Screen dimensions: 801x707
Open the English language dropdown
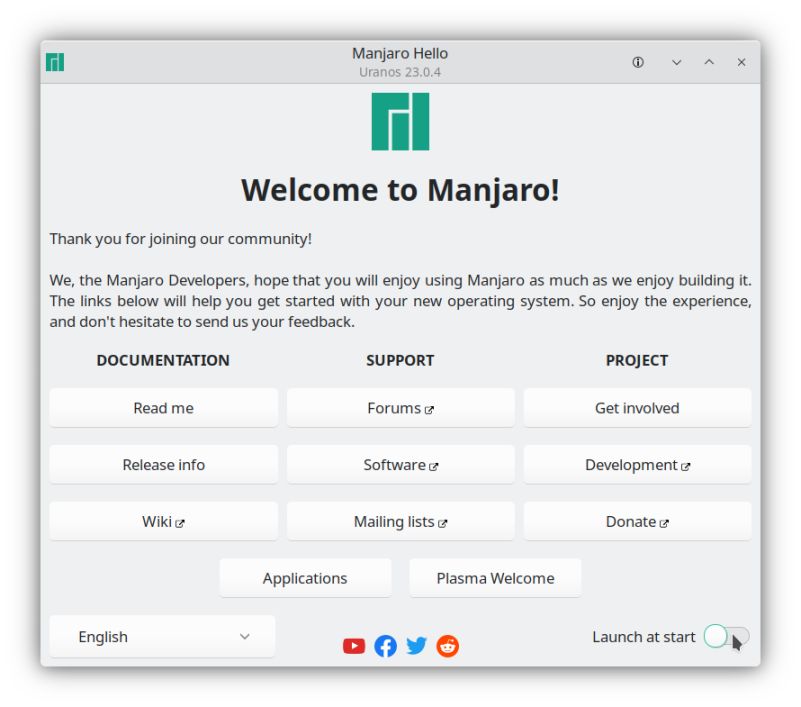(x=162, y=637)
